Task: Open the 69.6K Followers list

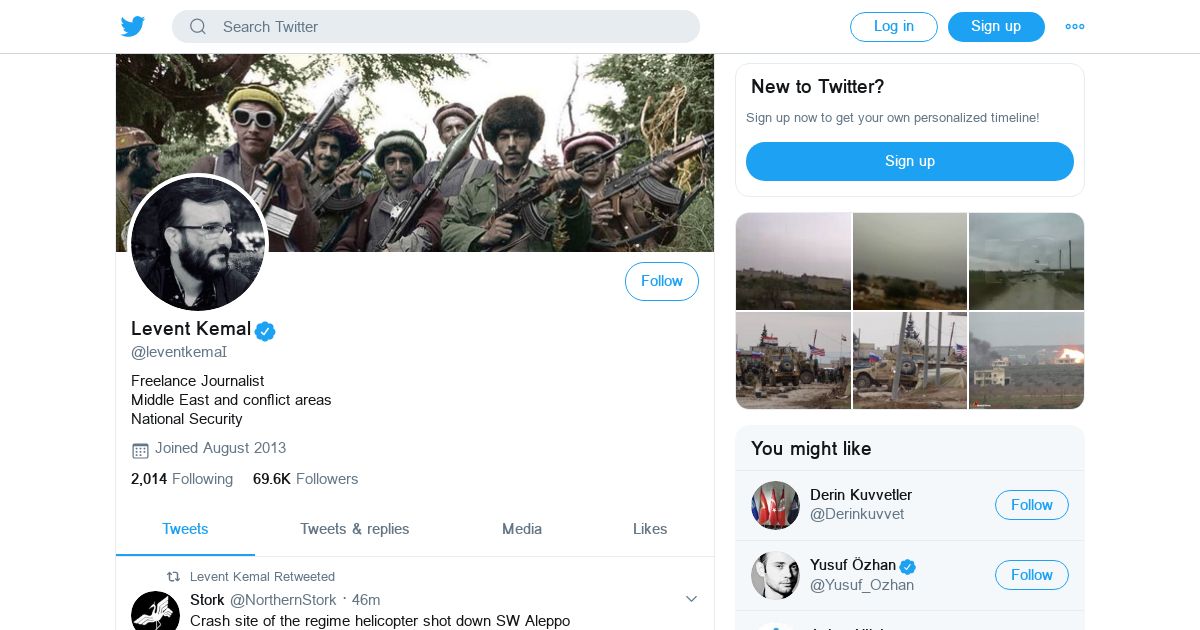Action: (x=305, y=479)
